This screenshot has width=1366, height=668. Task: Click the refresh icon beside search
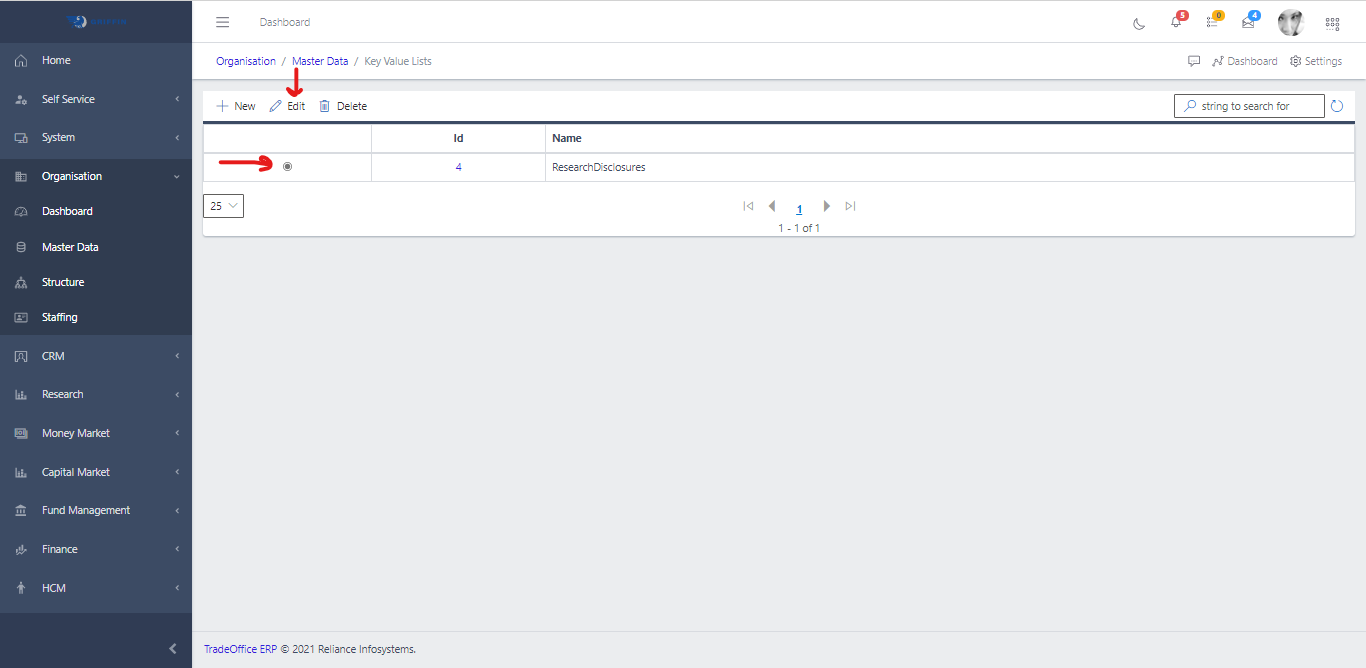tap(1337, 106)
